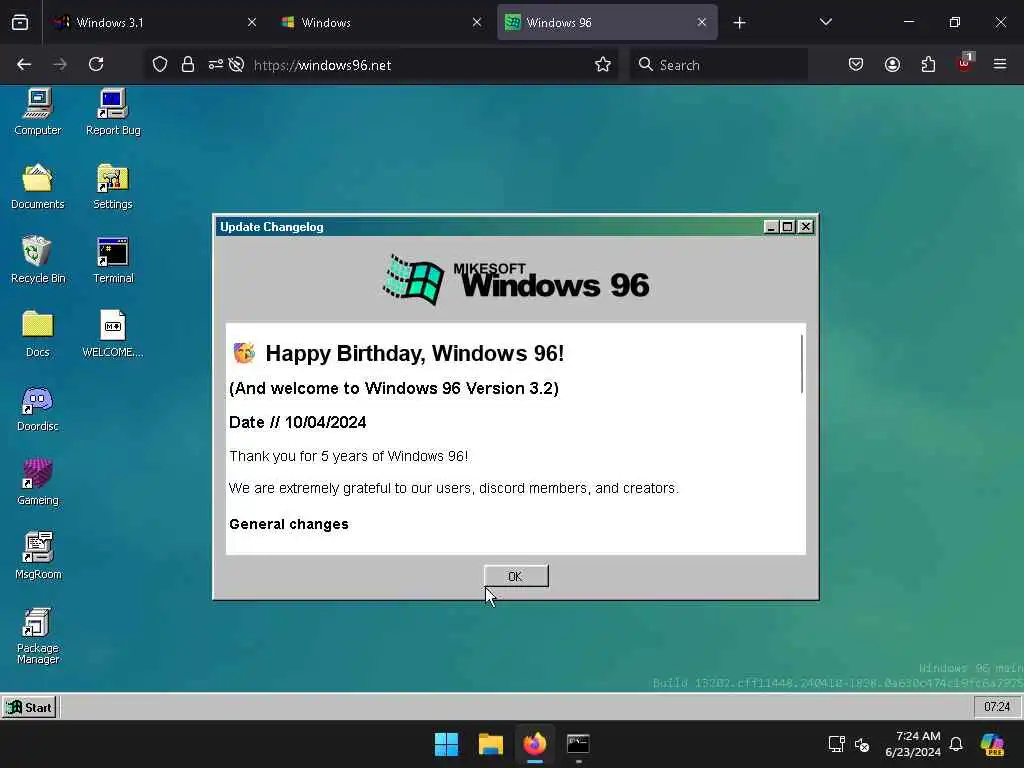Screen dimensions: 1024x768
Task: Open the Firefox application menu
Action: click(1000, 64)
